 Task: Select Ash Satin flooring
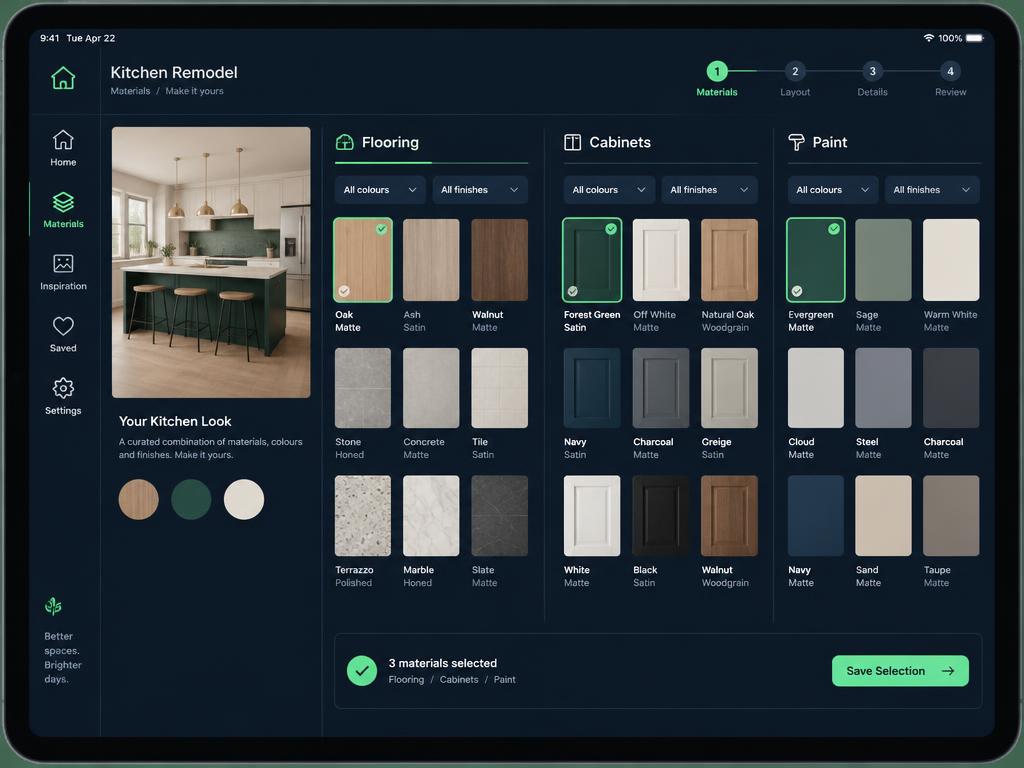[x=431, y=260]
